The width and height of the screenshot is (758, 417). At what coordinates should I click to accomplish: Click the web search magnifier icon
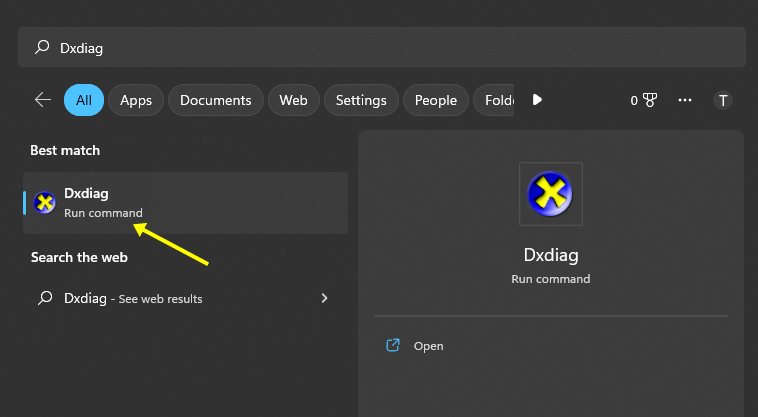(x=44, y=298)
